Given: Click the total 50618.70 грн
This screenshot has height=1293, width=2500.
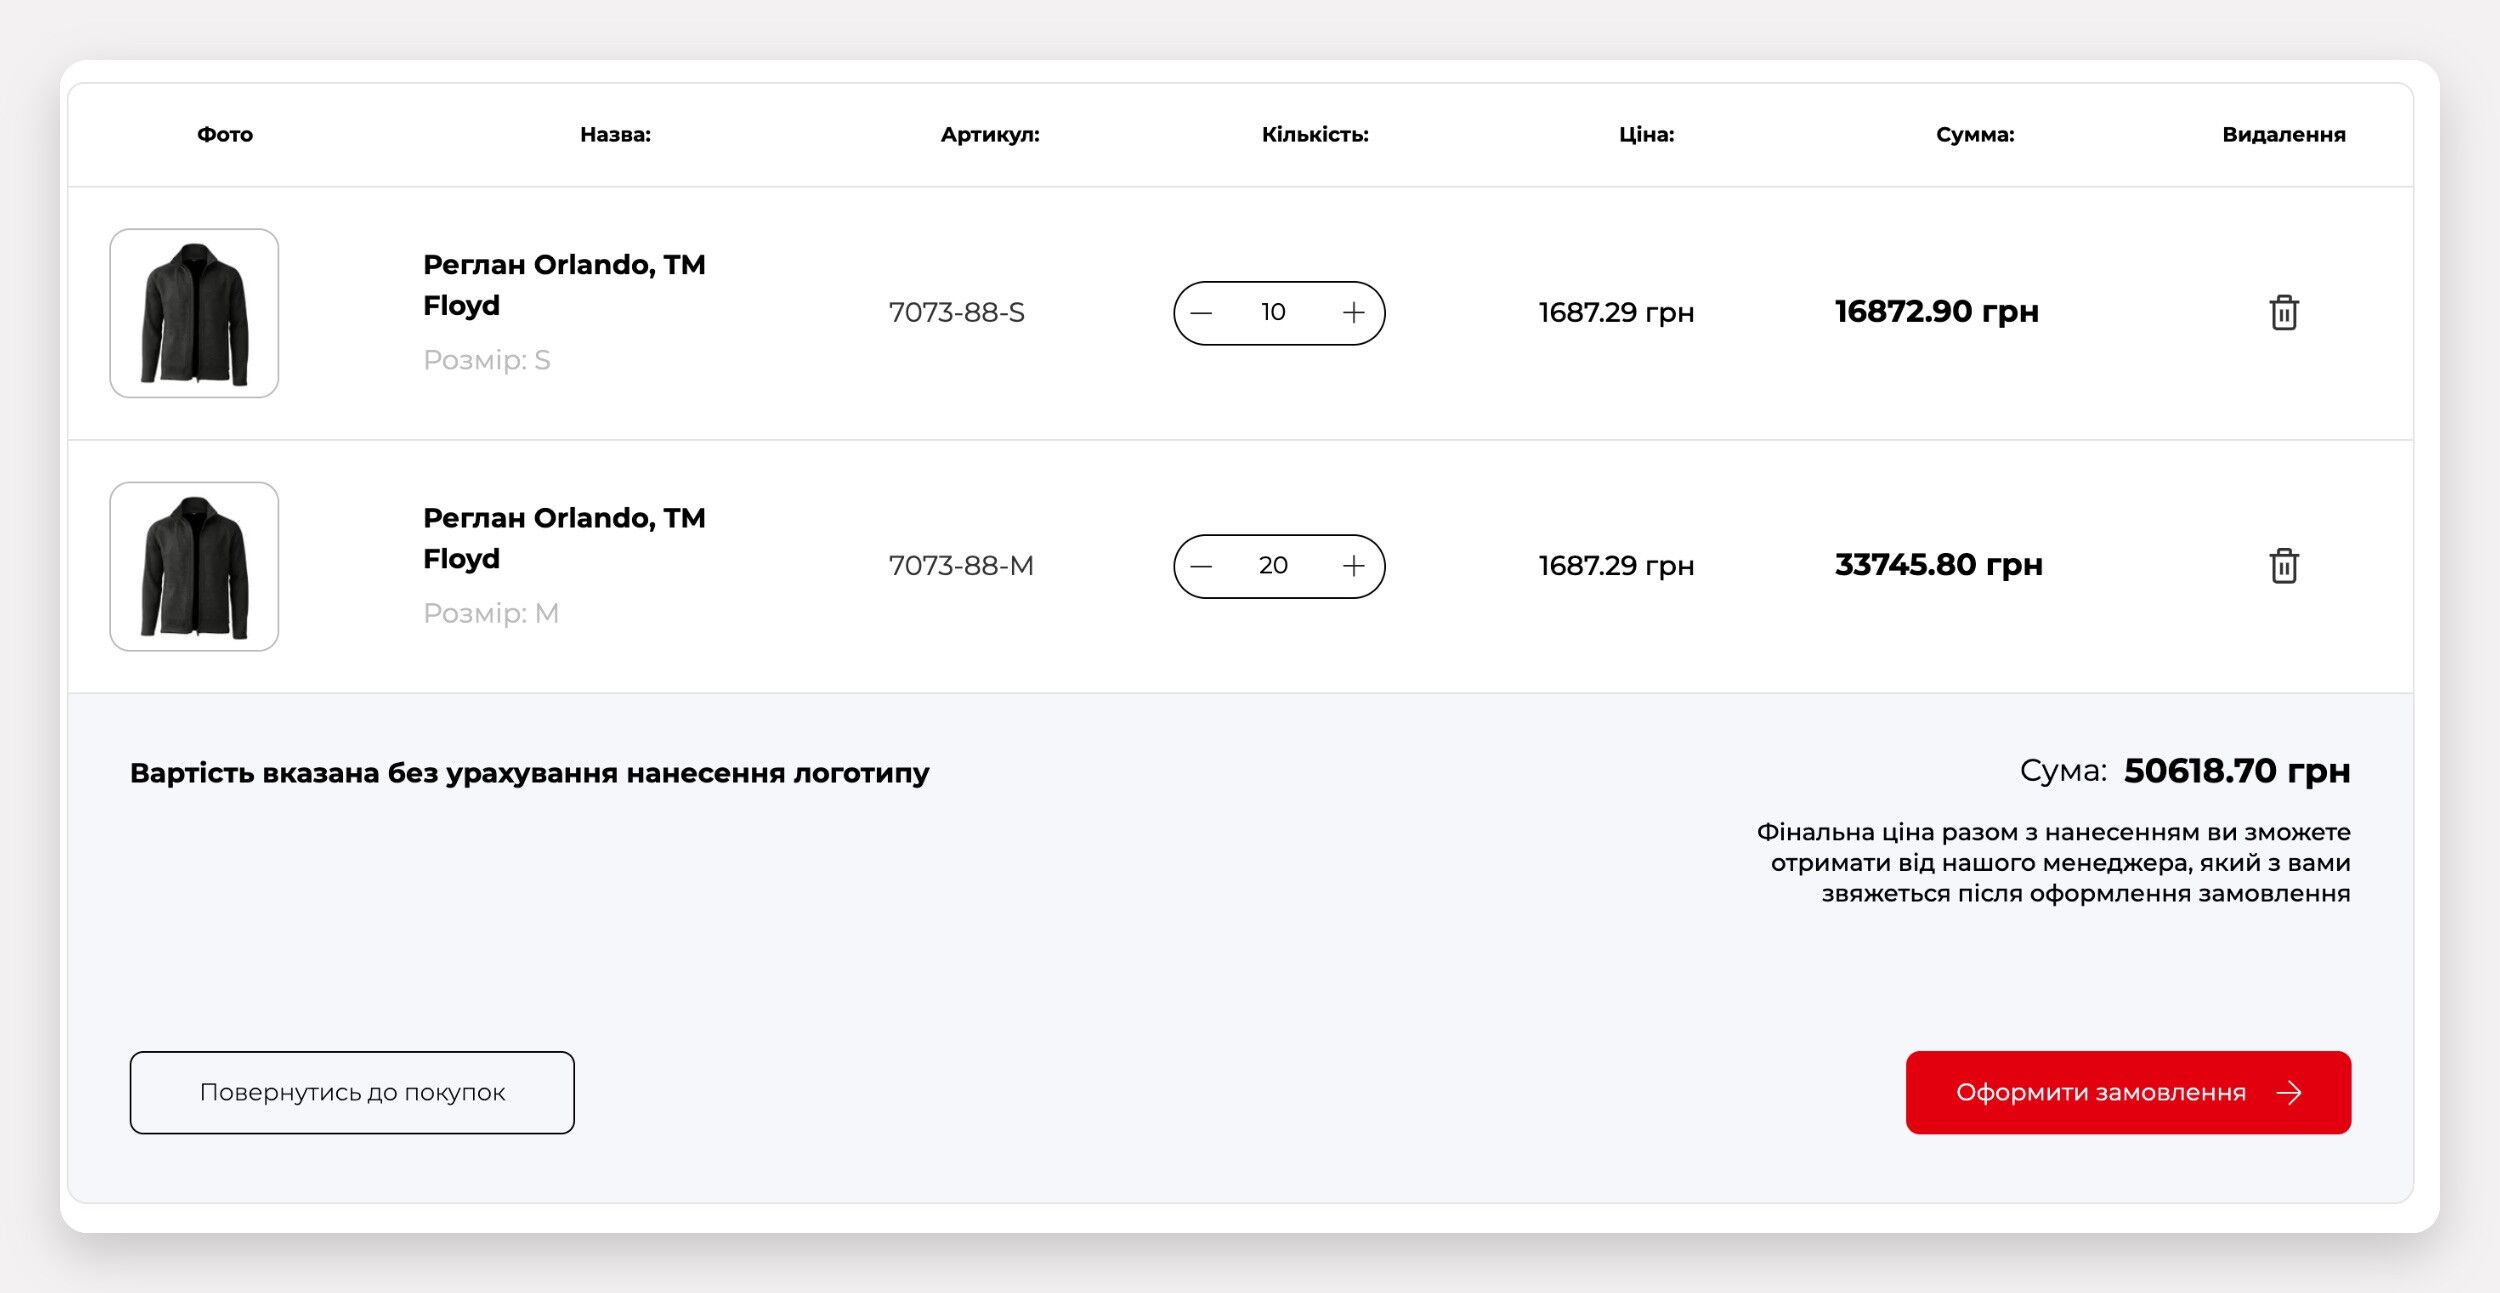Looking at the screenshot, I should (x=2237, y=771).
